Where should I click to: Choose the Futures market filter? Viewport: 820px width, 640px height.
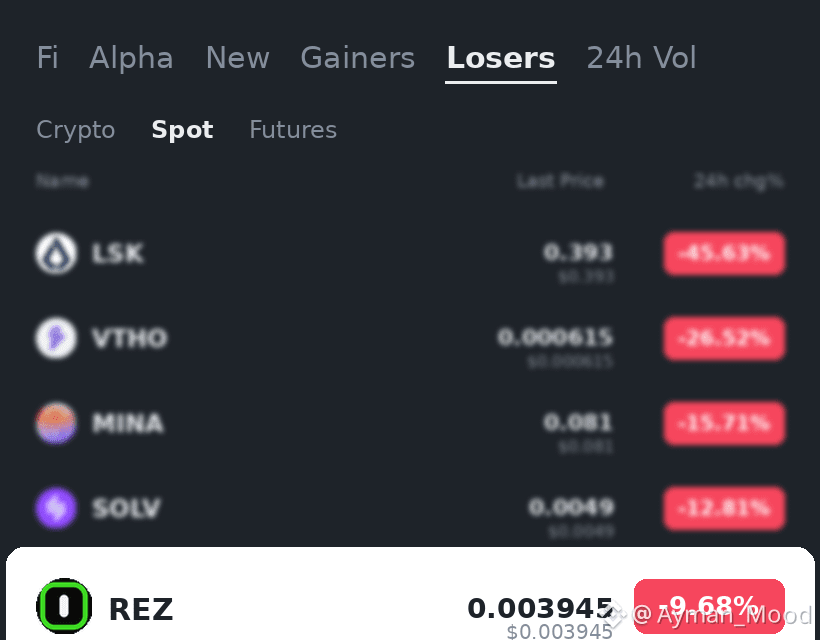click(293, 130)
